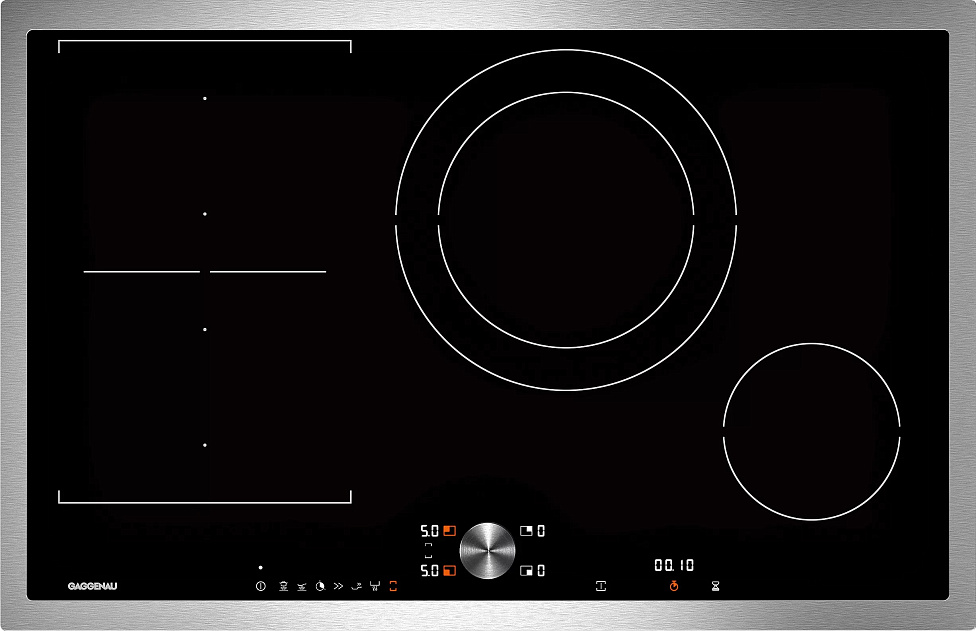Activate the double-chevron boost icon
The width and height of the screenshot is (976, 631).
point(338,586)
